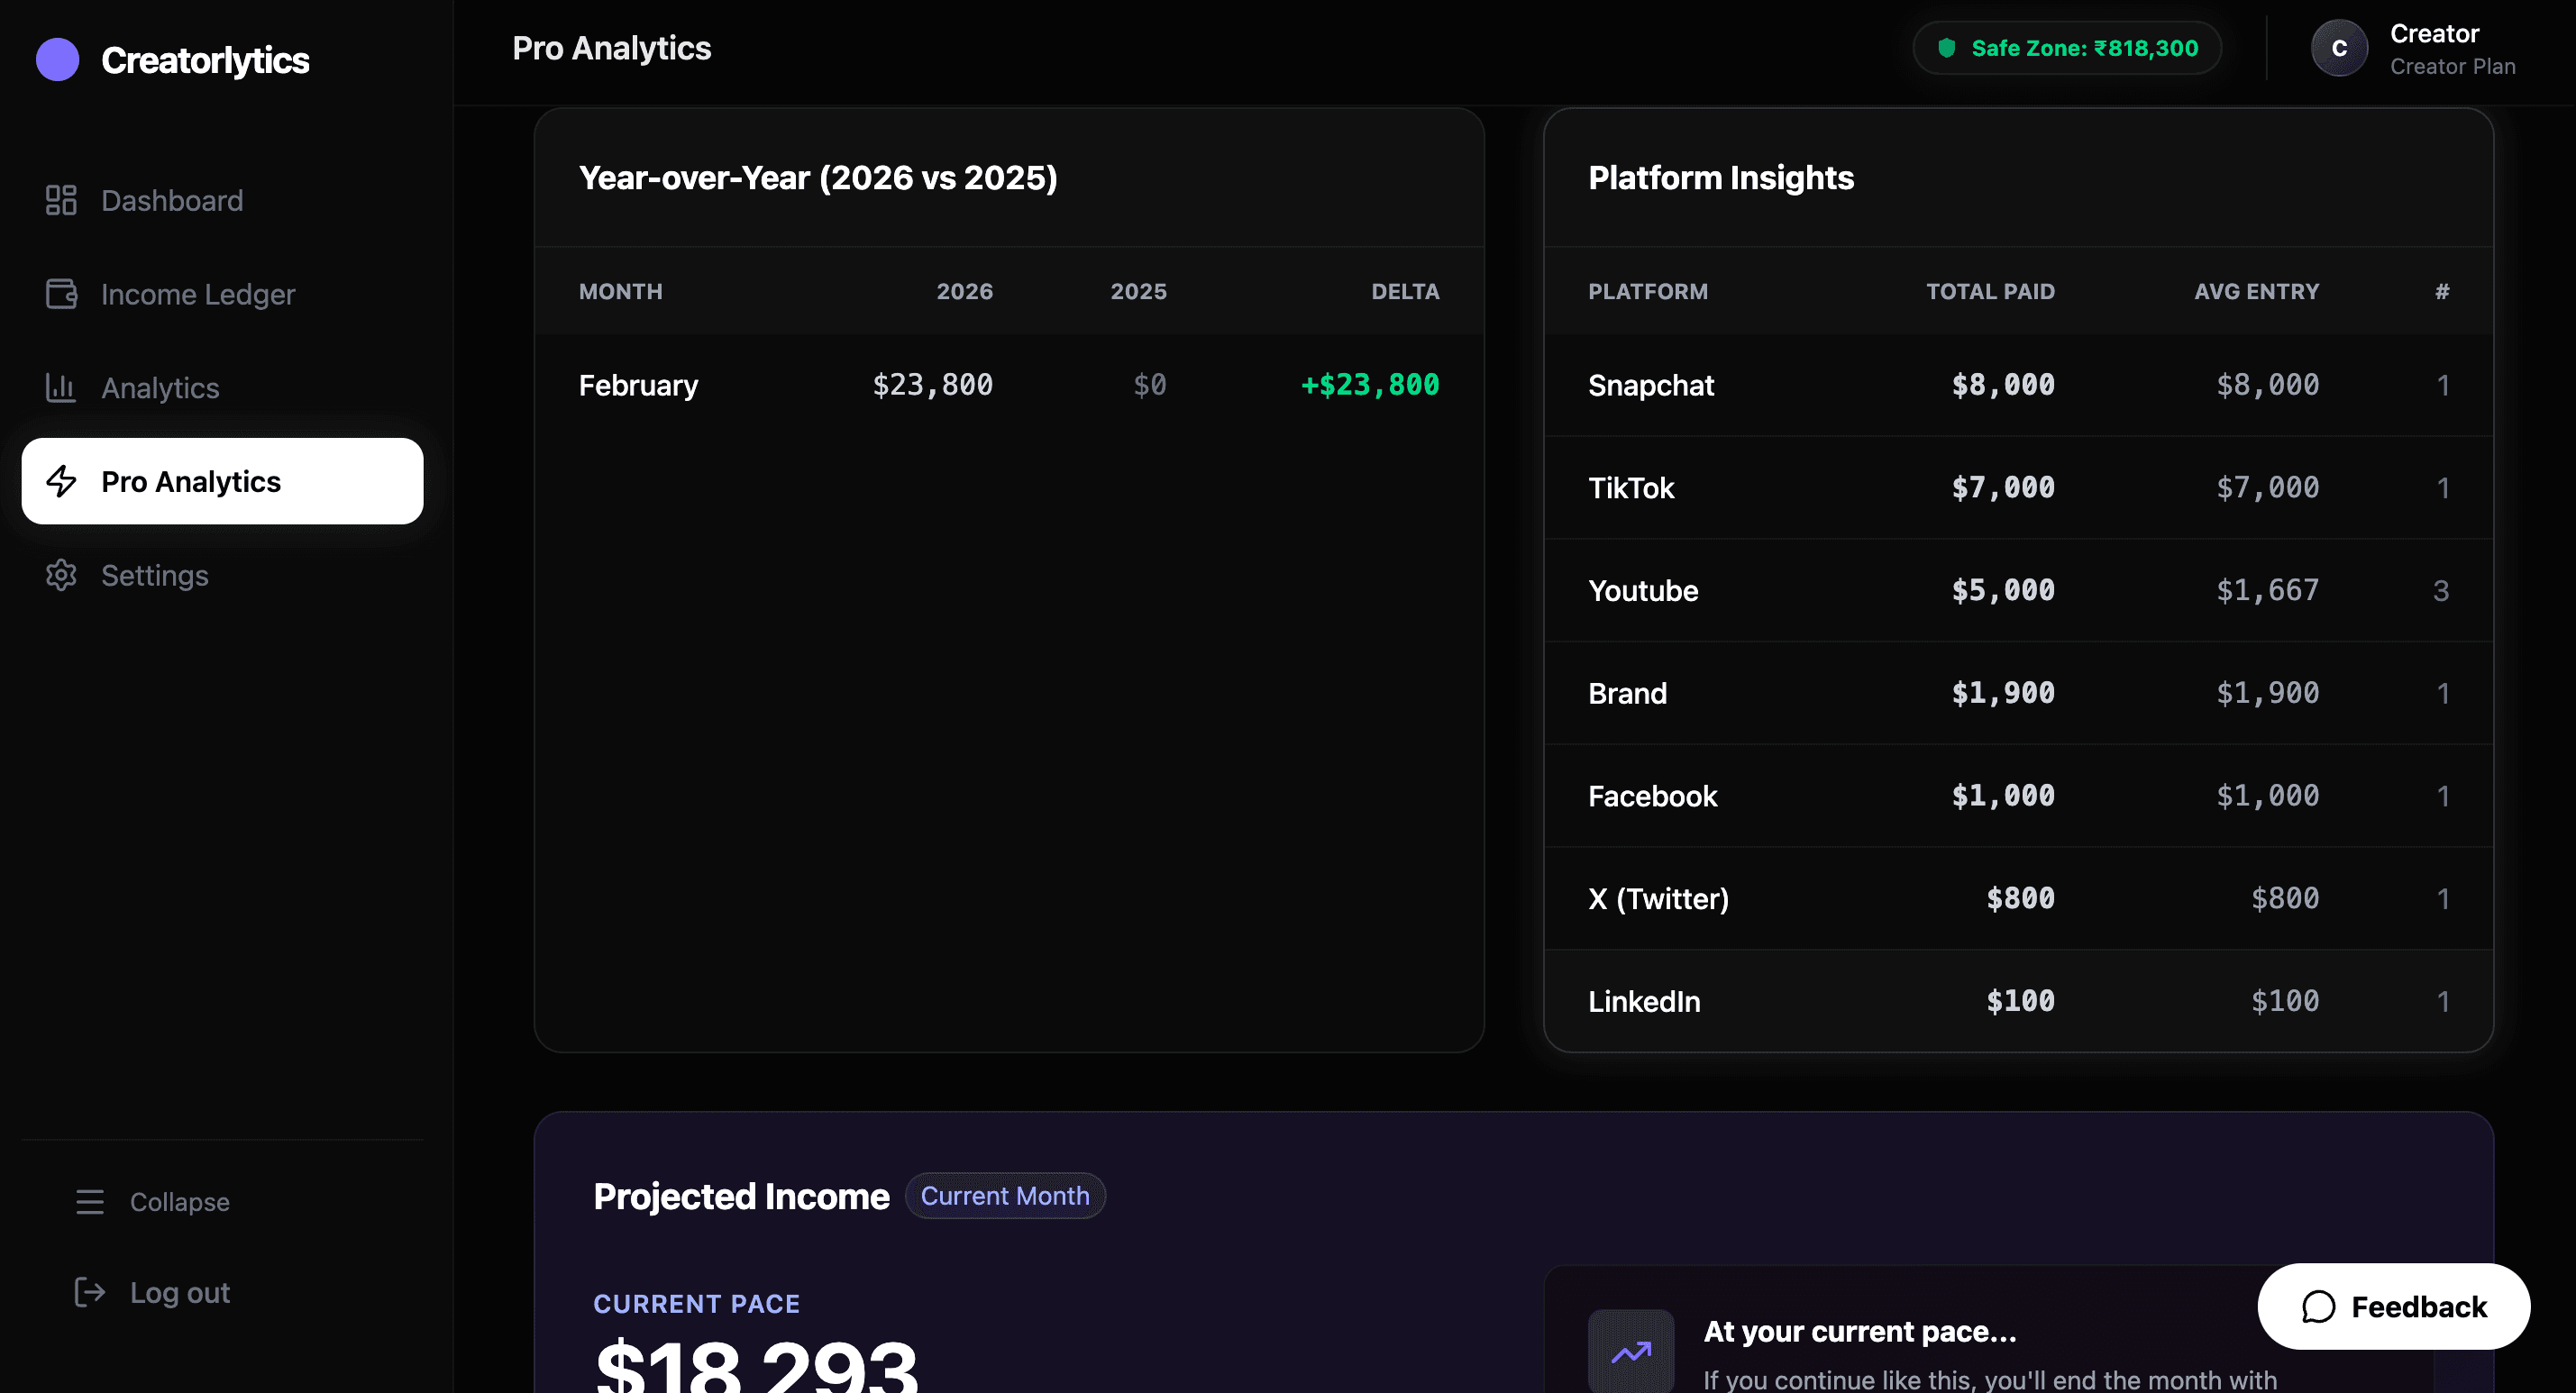Image resolution: width=2576 pixels, height=1393 pixels.
Task: Click the Safe Zone ₹818,300 badge
Action: click(2067, 48)
